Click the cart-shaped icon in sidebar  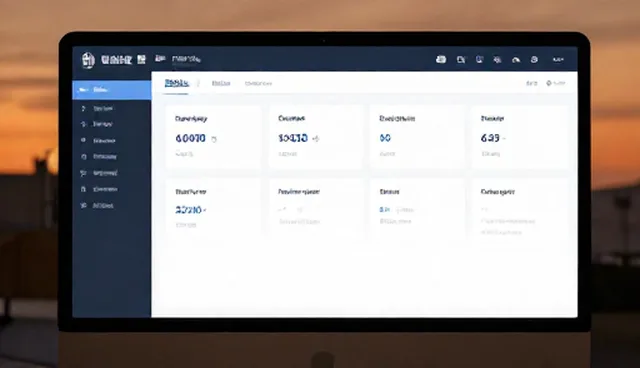click(x=83, y=173)
